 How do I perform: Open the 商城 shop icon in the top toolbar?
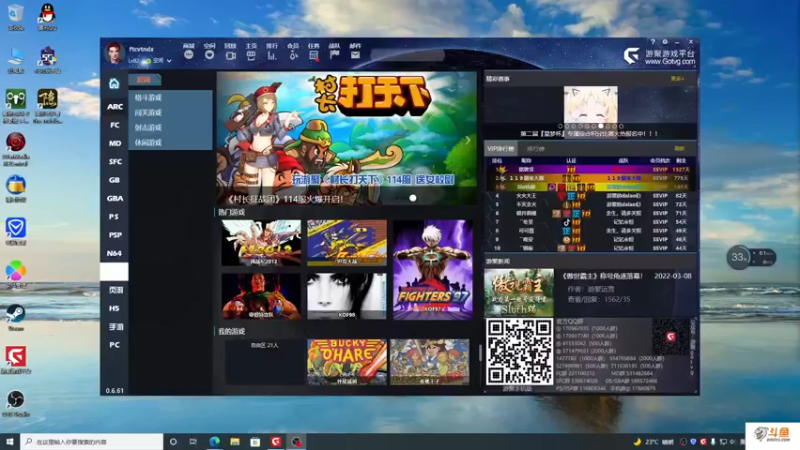pyautogui.click(x=189, y=55)
